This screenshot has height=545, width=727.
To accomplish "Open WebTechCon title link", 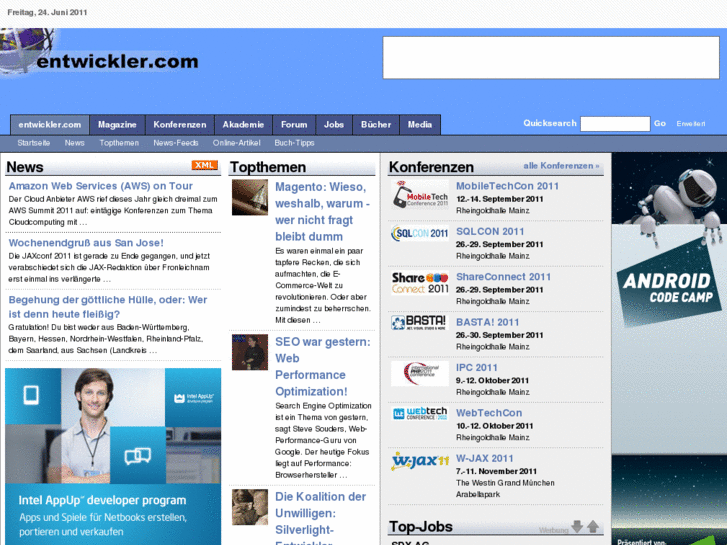I will [489, 413].
